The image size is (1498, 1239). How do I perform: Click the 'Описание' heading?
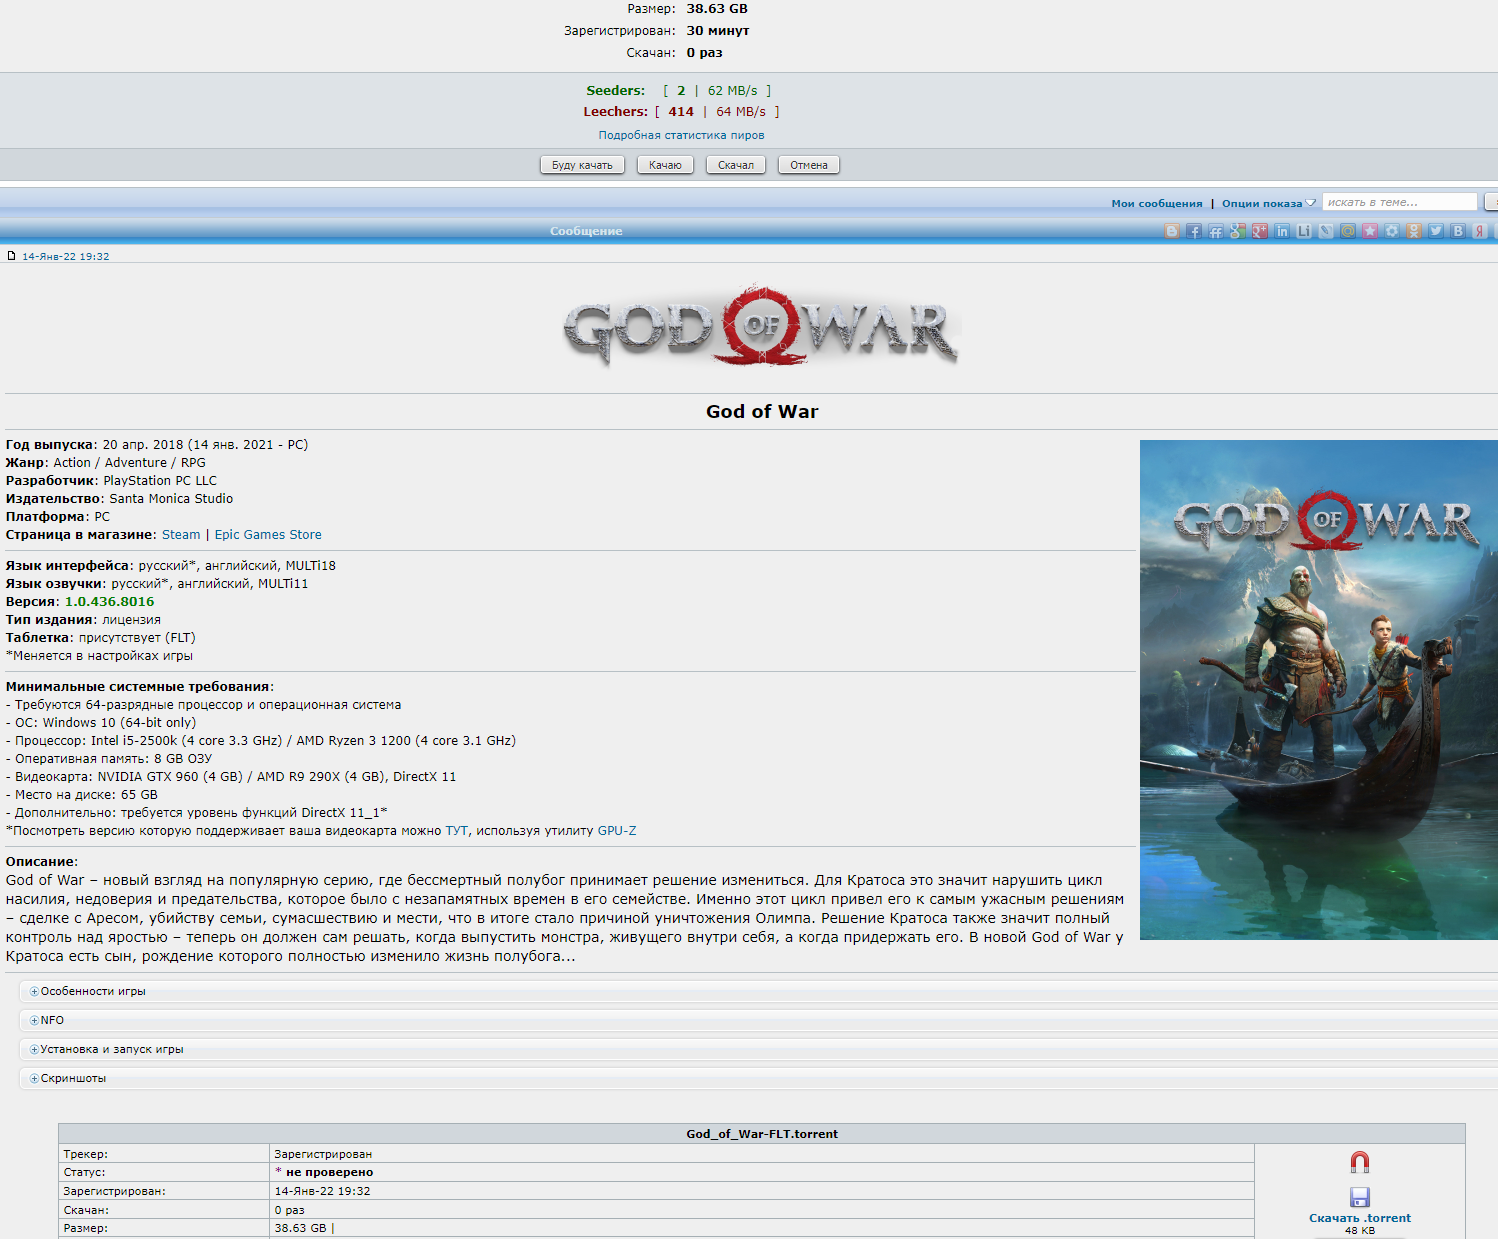point(42,862)
